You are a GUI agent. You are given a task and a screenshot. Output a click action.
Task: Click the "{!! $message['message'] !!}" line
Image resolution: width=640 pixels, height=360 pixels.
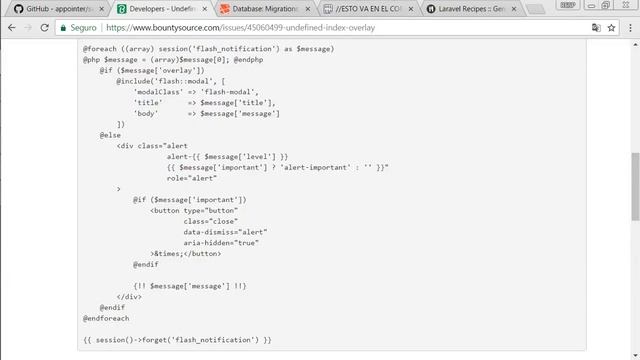coord(190,286)
